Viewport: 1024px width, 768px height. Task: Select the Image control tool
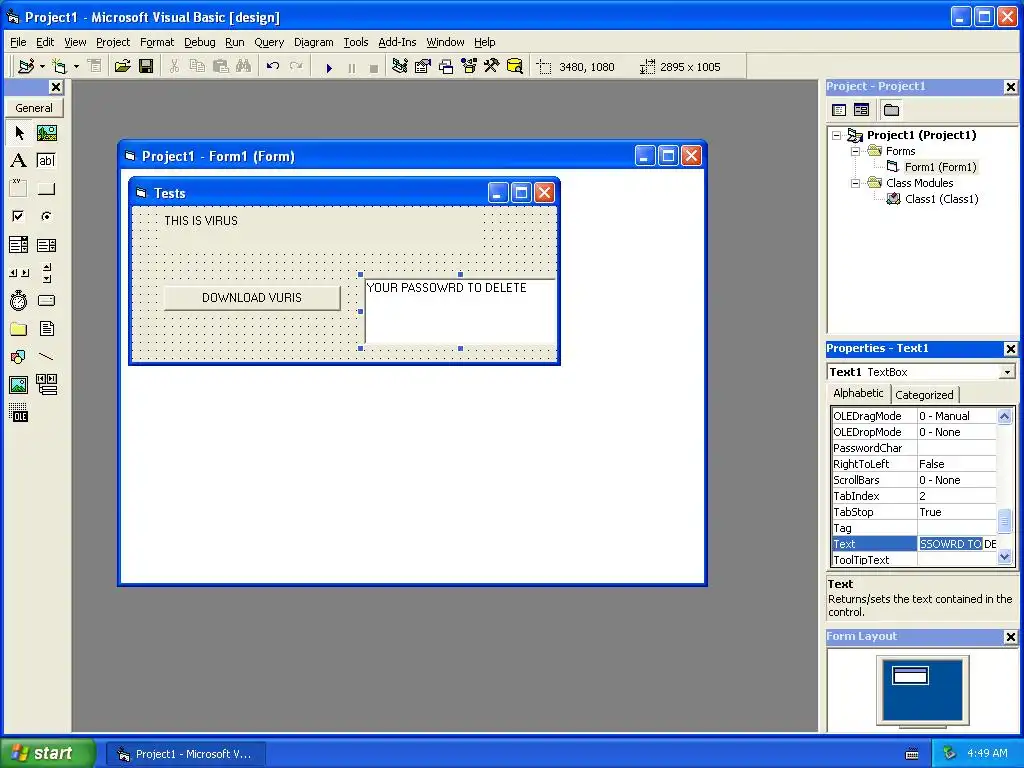tap(19, 385)
